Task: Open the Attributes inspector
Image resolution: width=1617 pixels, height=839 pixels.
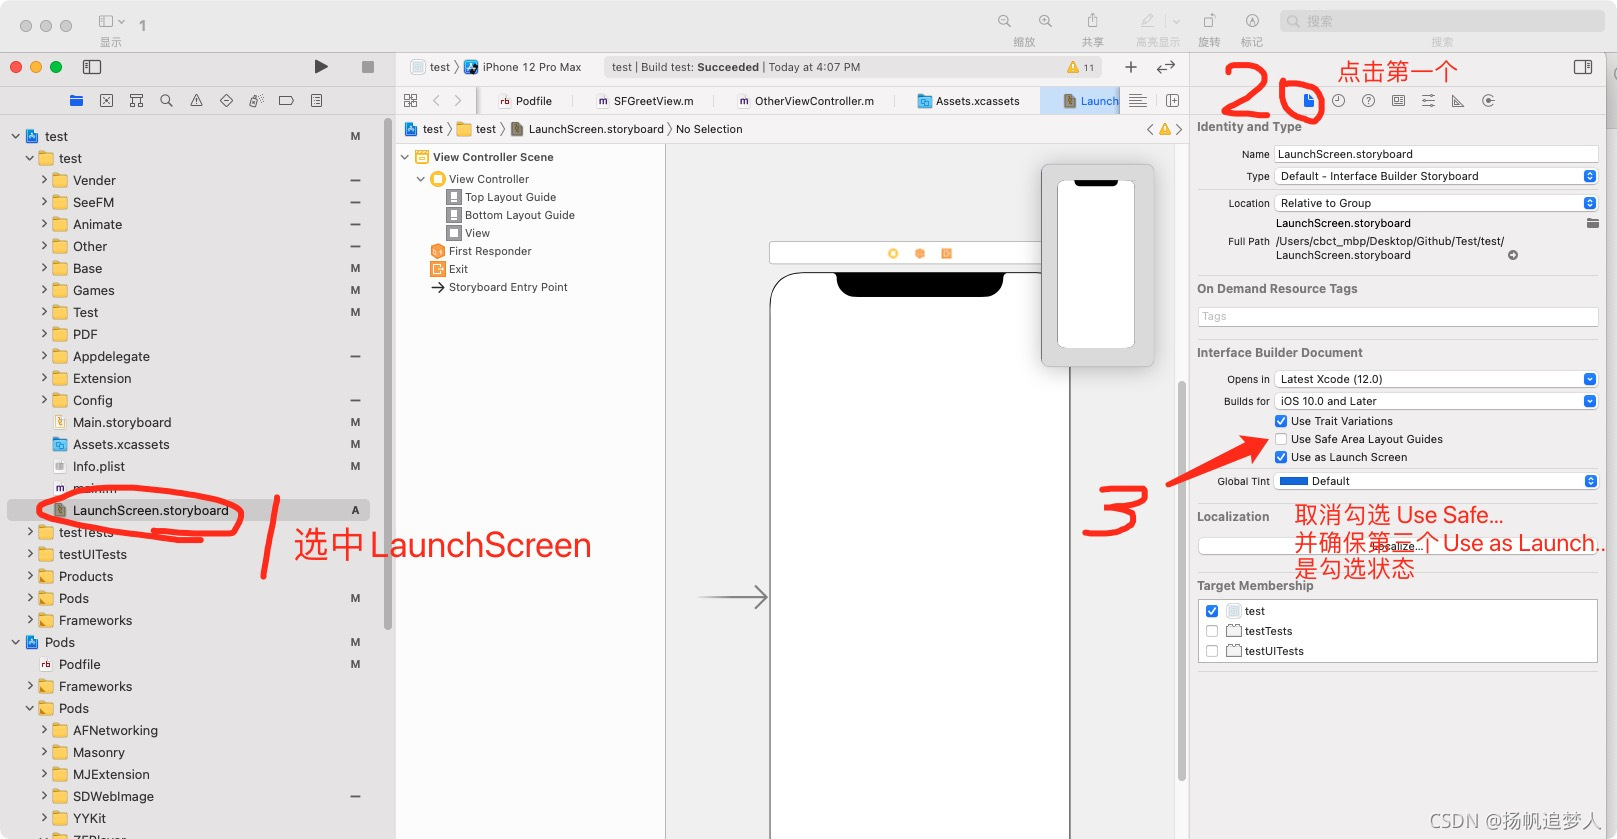Action: pyautogui.click(x=1428, y=100)
